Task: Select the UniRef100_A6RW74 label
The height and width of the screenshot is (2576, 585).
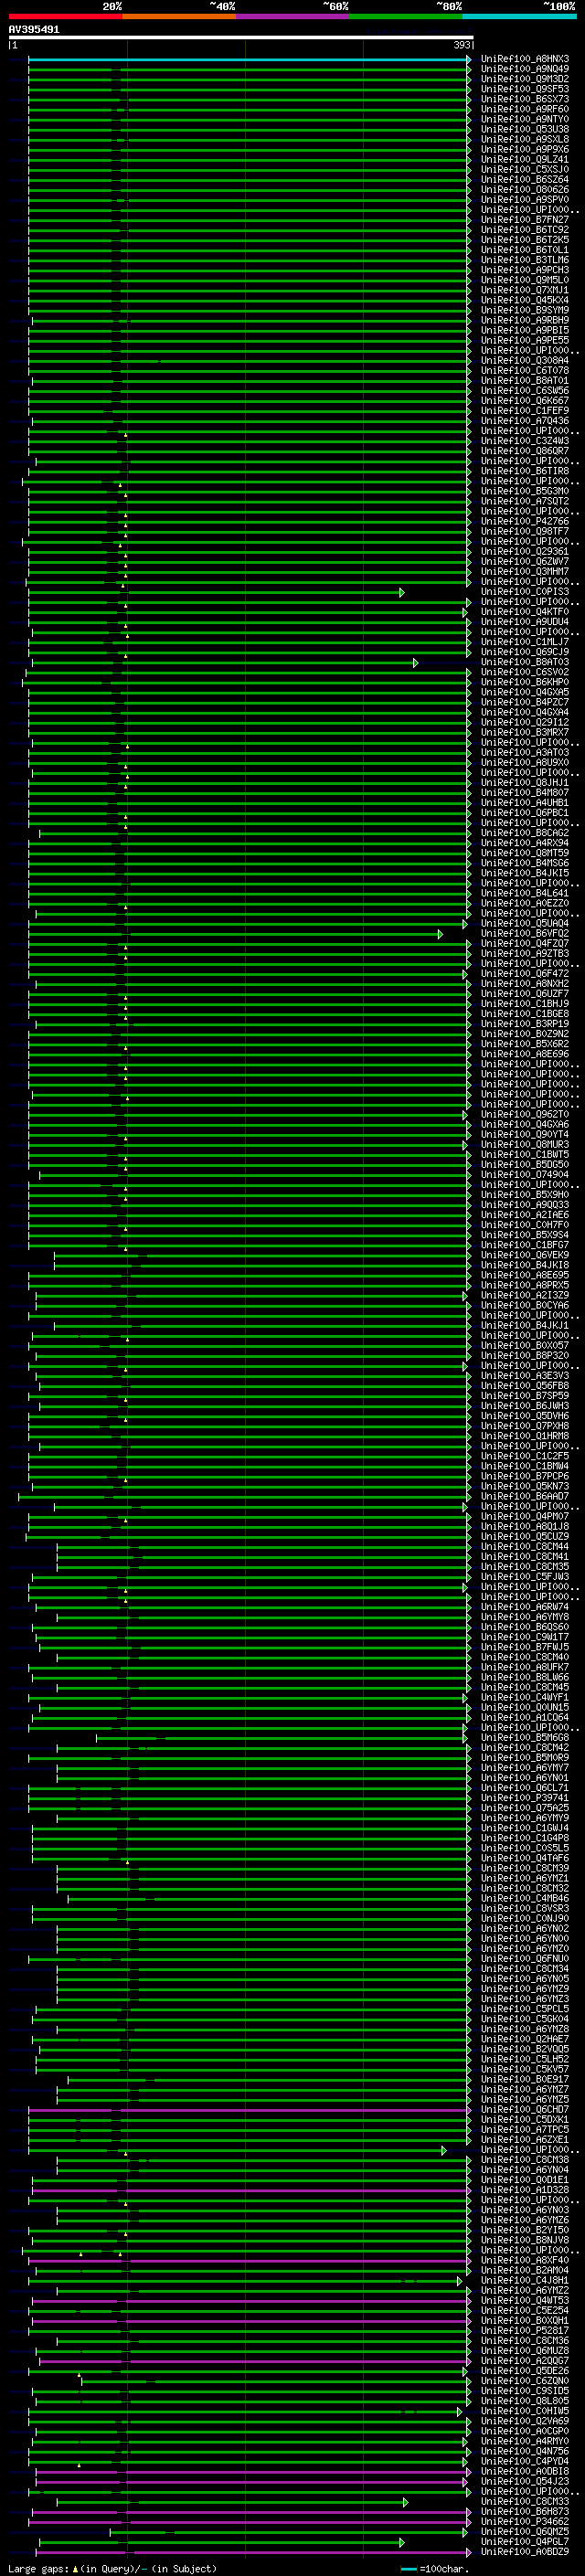Action: point(525,1607)
